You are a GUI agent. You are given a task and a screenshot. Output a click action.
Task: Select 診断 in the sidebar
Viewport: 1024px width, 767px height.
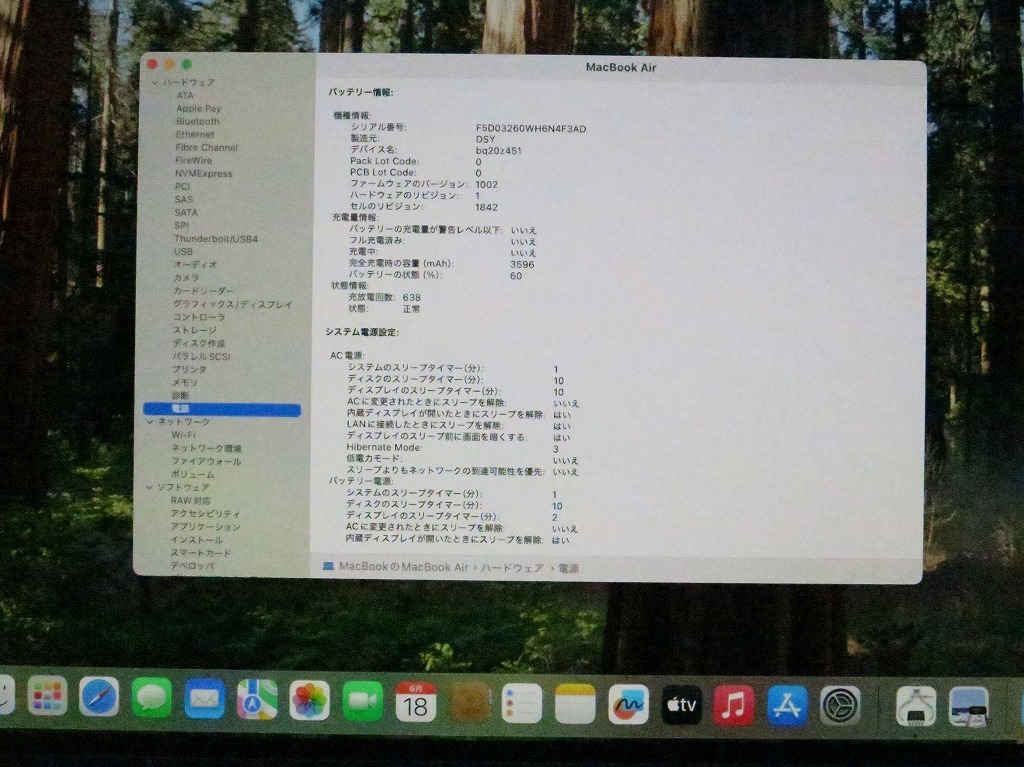tap(180, 395)
